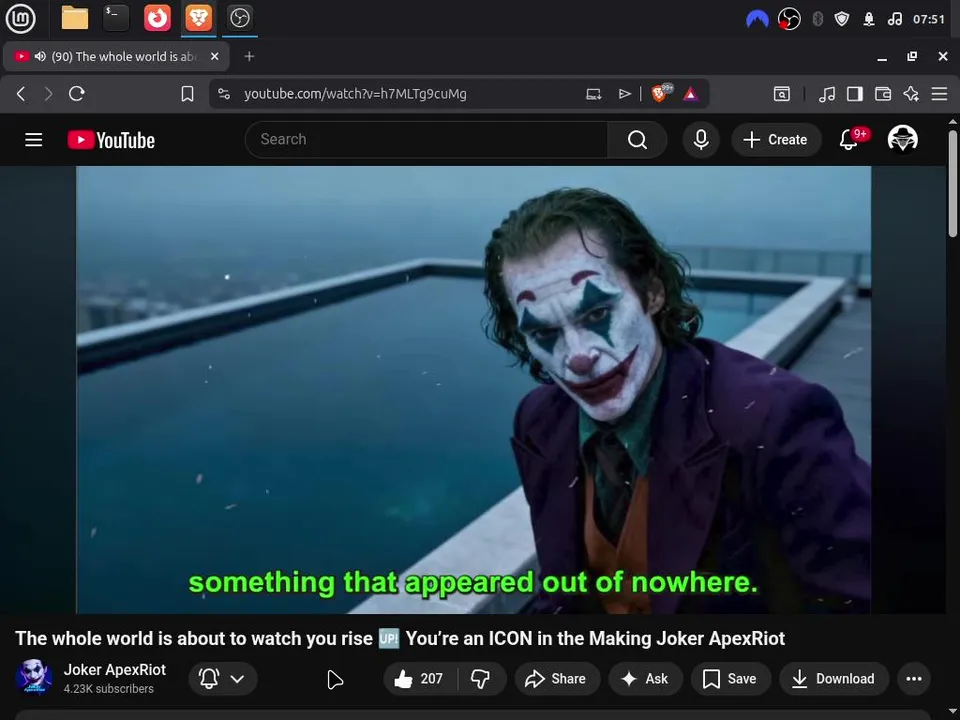Viewport: 960px width, 720px height.
Task: Click the Create button
Action: click(x=776, y=140)
